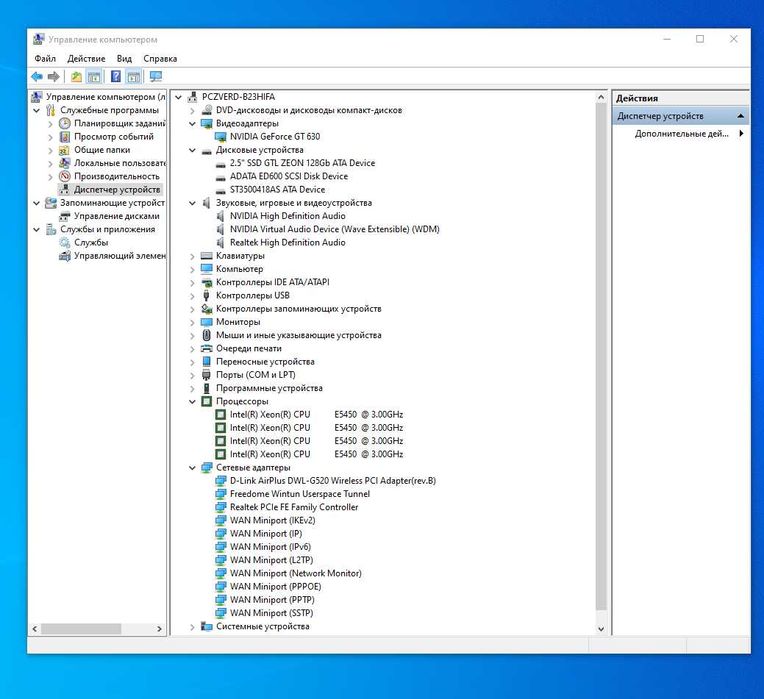
Task: Open the Файл menu
Action: [45, 58]
